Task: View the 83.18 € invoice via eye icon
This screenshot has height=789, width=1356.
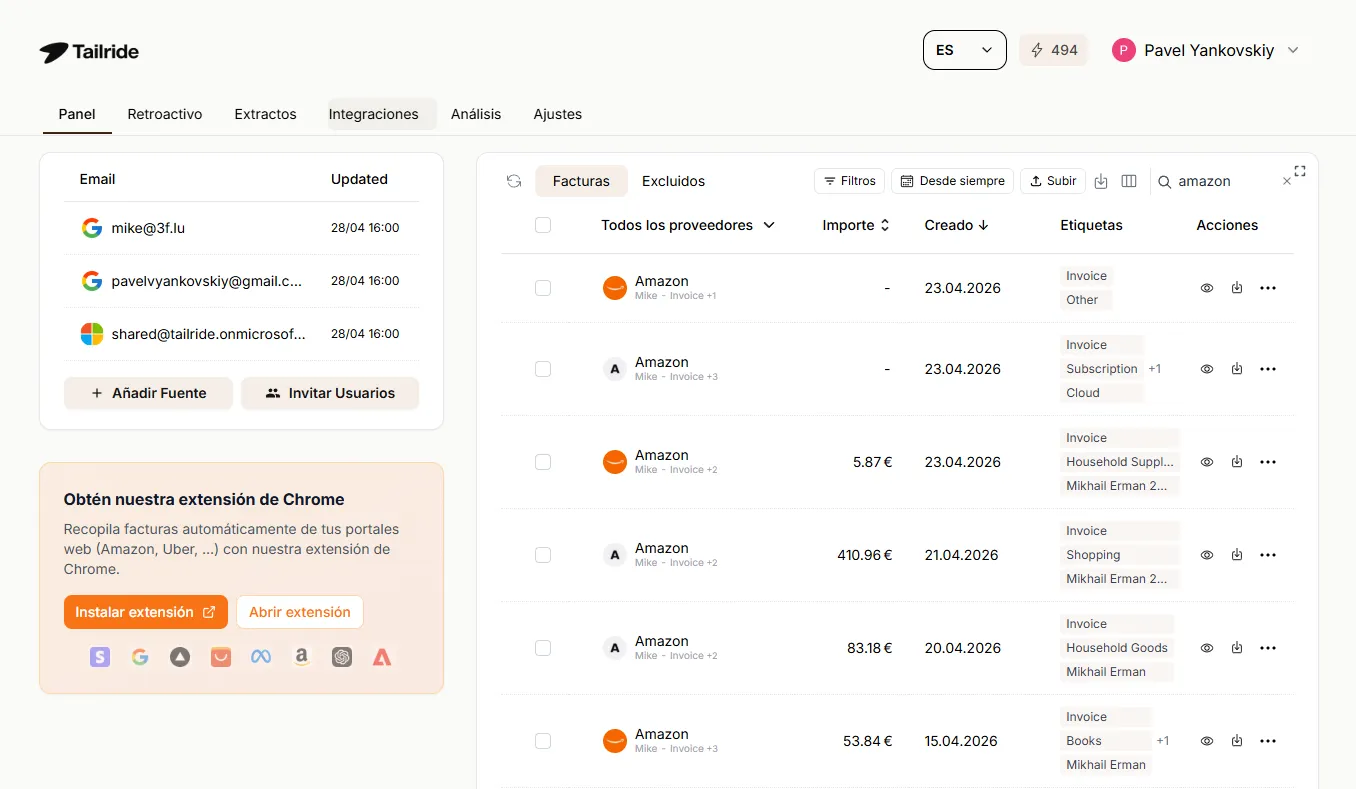Action: coord(1207,648)
